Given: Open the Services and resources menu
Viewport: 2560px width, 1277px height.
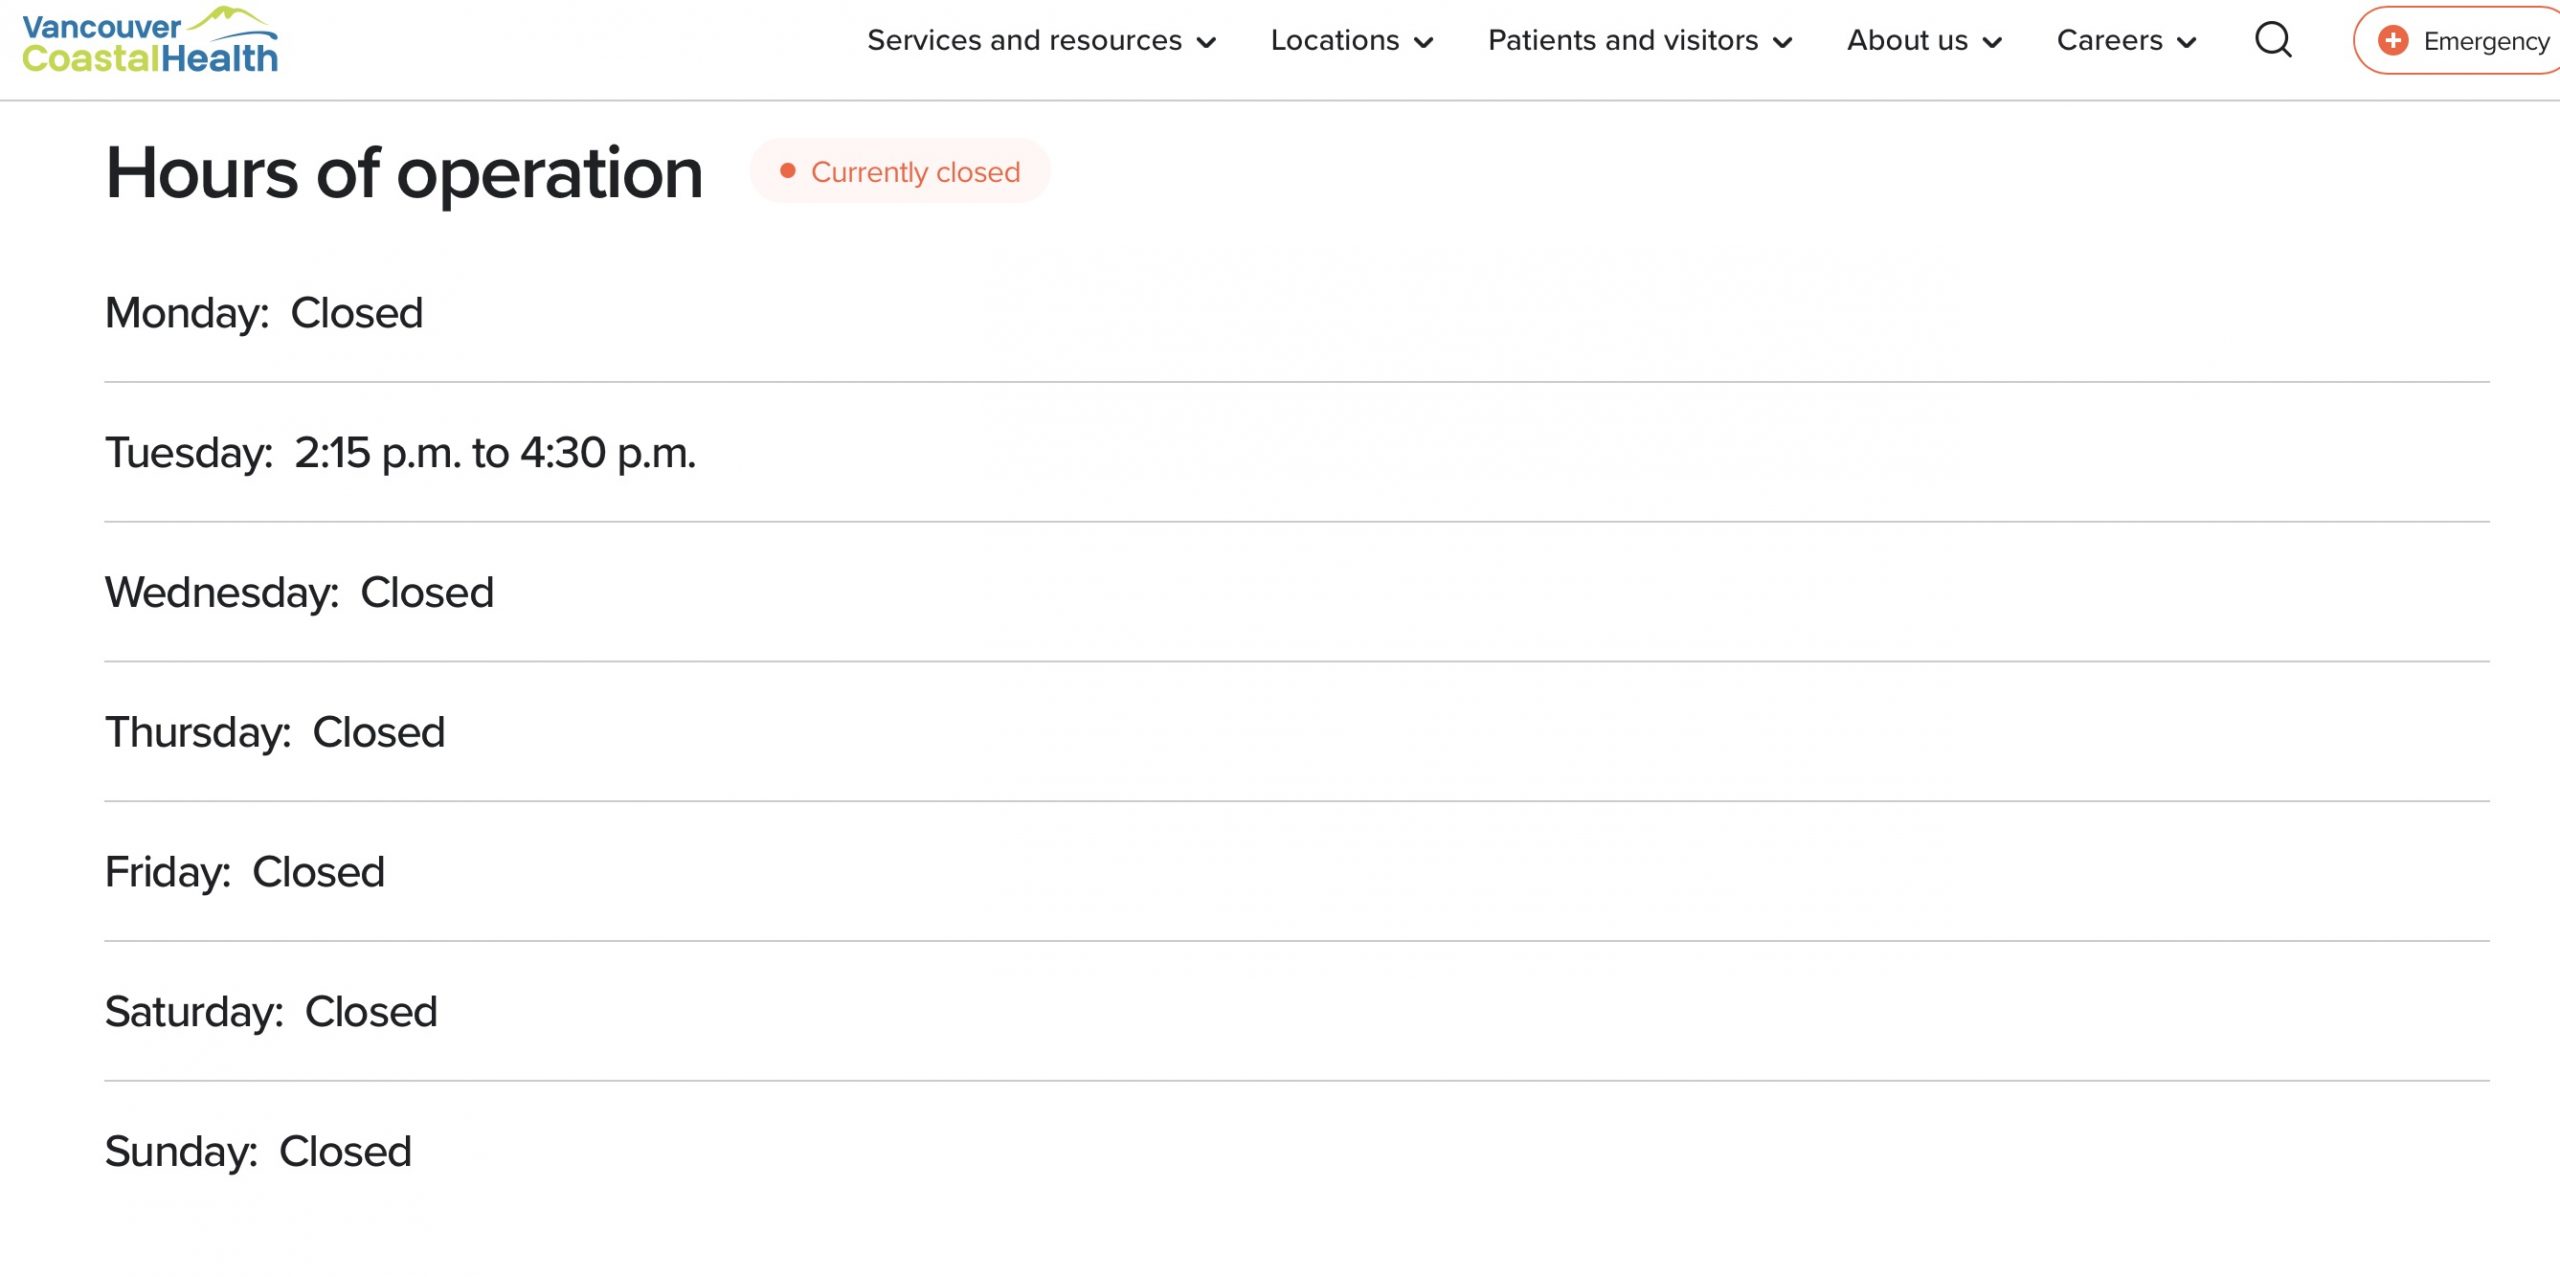Looking at the screenshot, I should click(1024, 41).
